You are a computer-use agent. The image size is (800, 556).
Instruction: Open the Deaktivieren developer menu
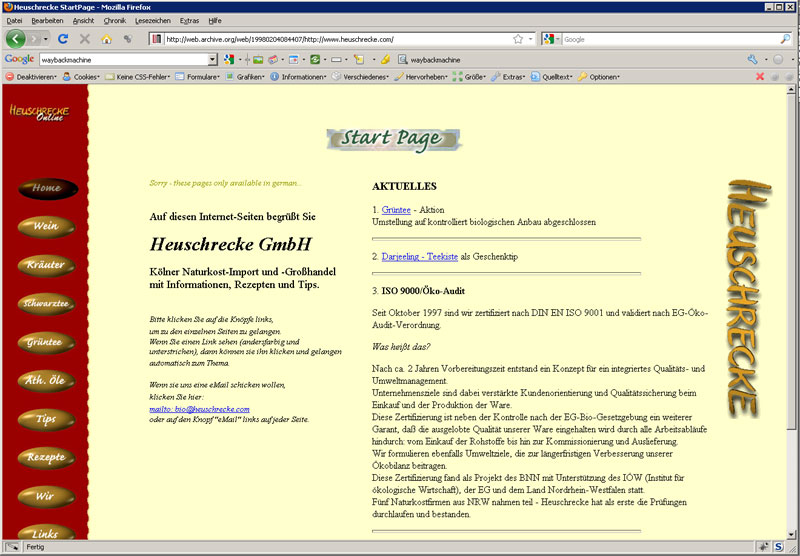click(x=31, y=77)
